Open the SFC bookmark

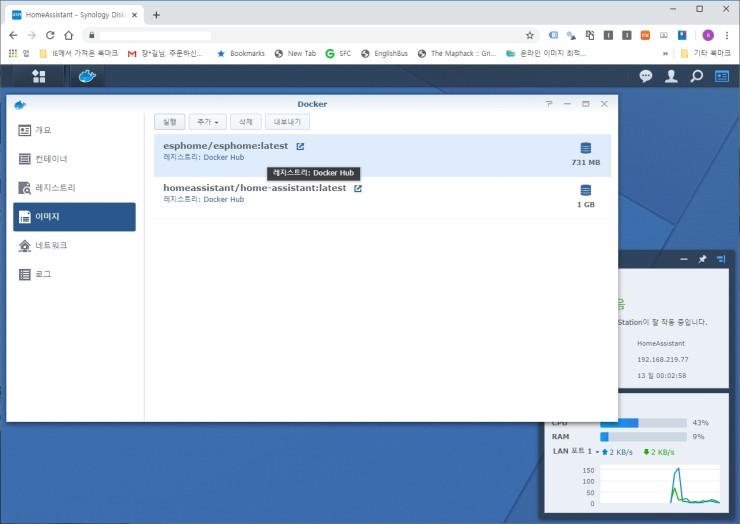pos(338,53)
